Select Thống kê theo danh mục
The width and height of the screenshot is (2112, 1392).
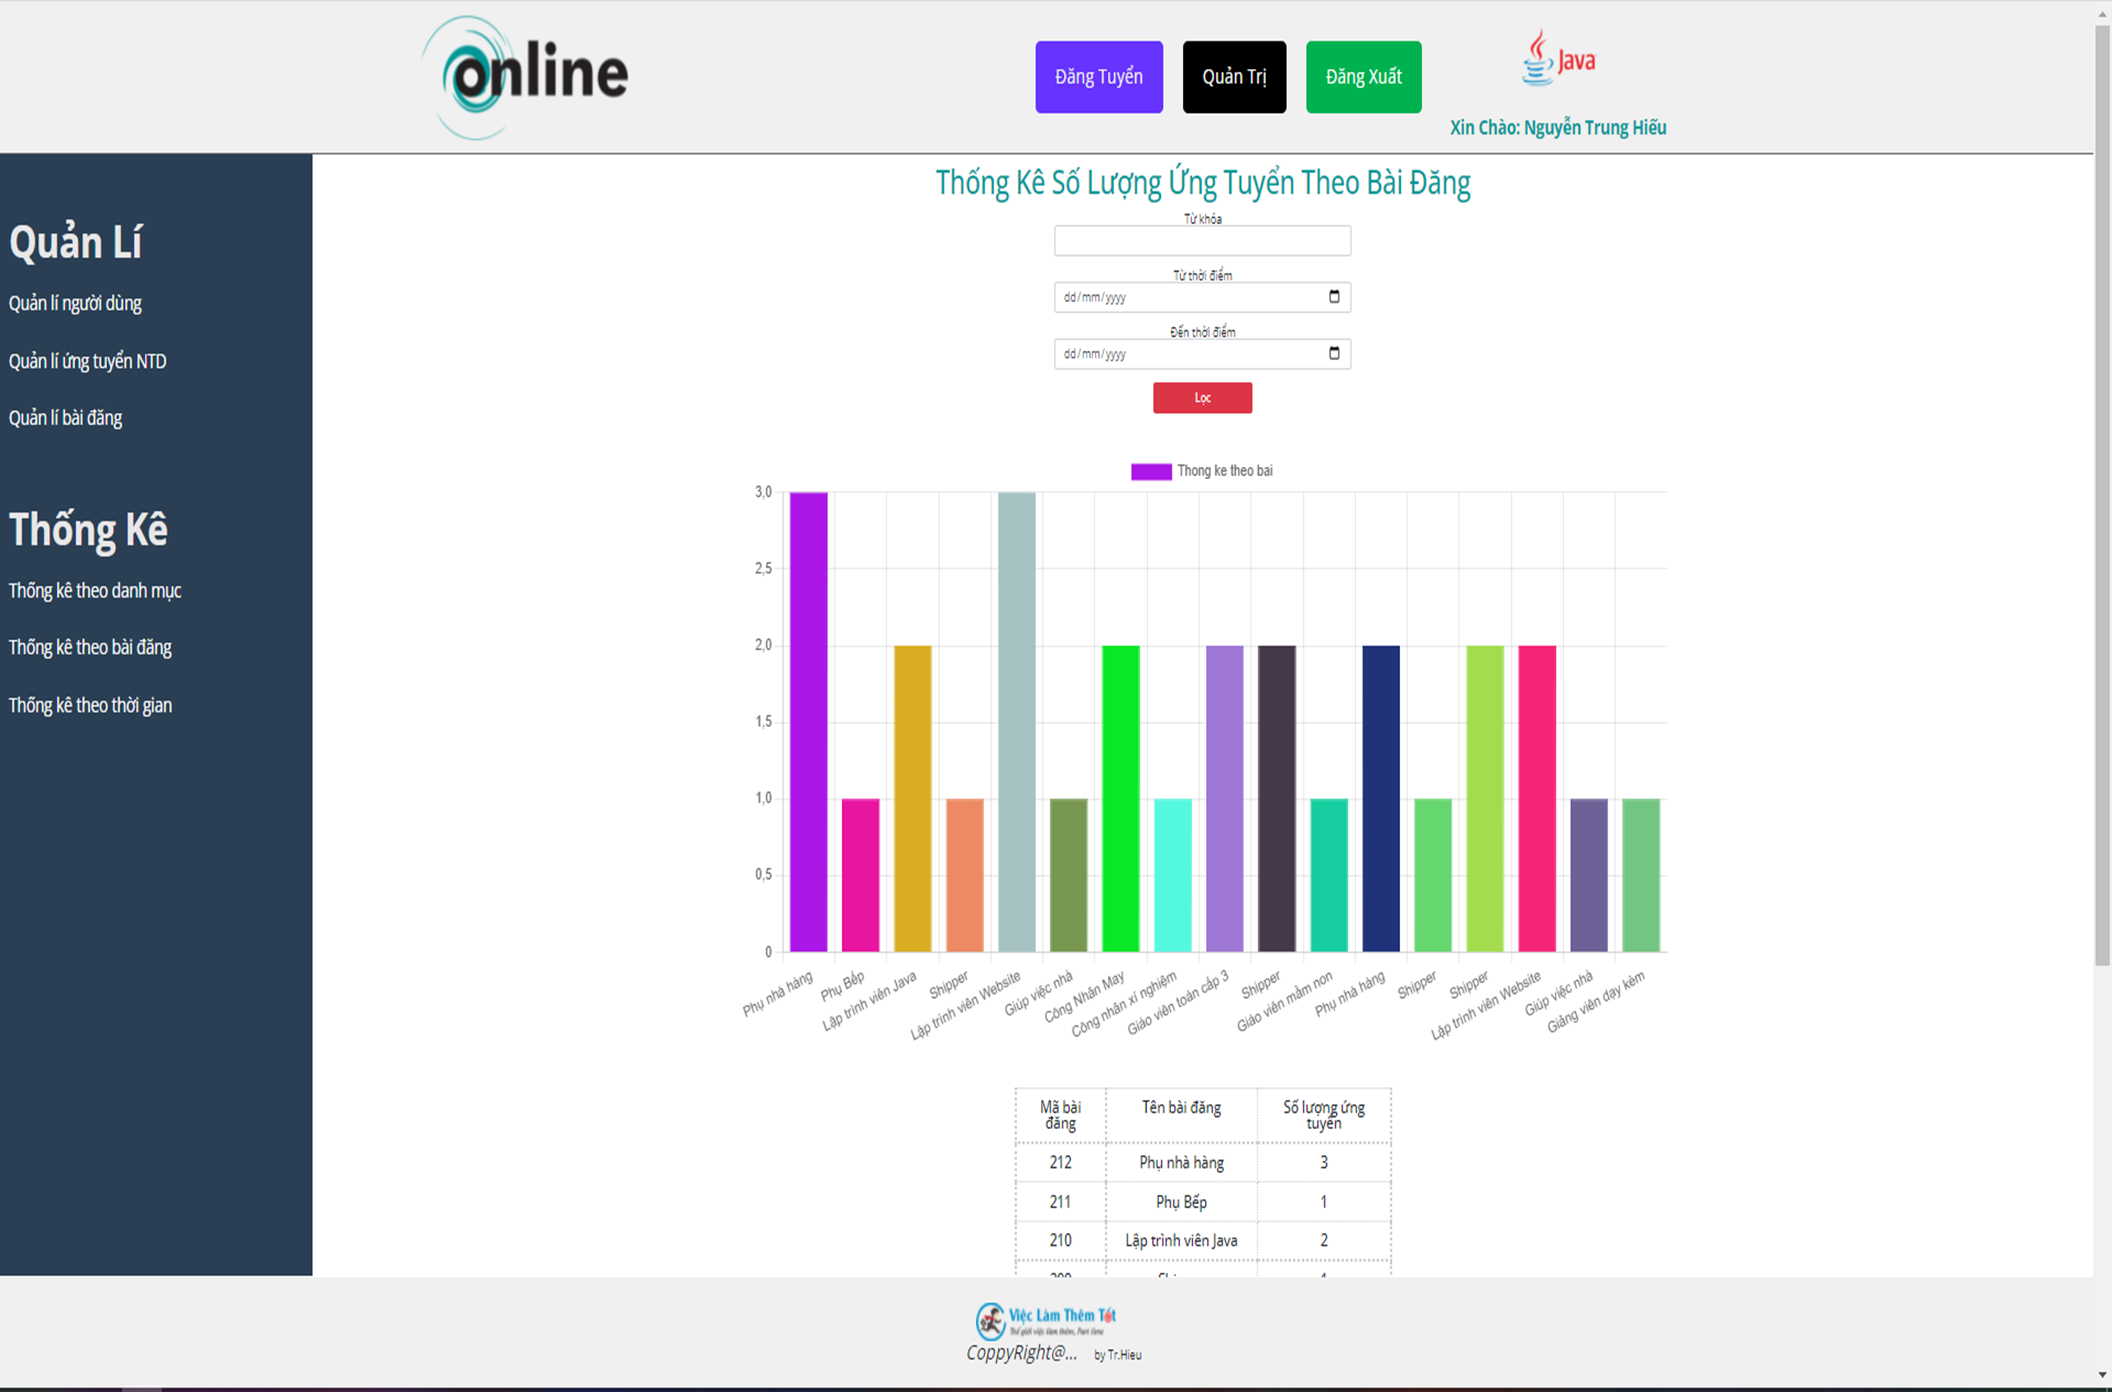point(95,590)
